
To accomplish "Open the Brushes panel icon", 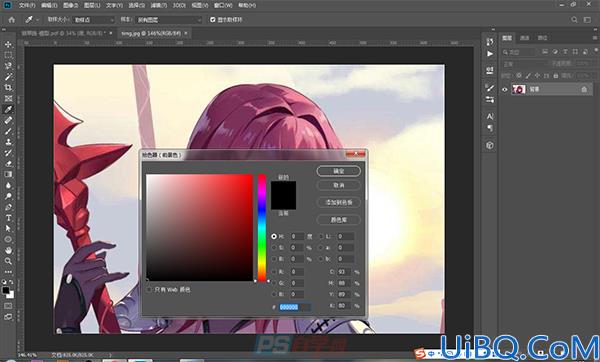I will click(x=490, y=88).
